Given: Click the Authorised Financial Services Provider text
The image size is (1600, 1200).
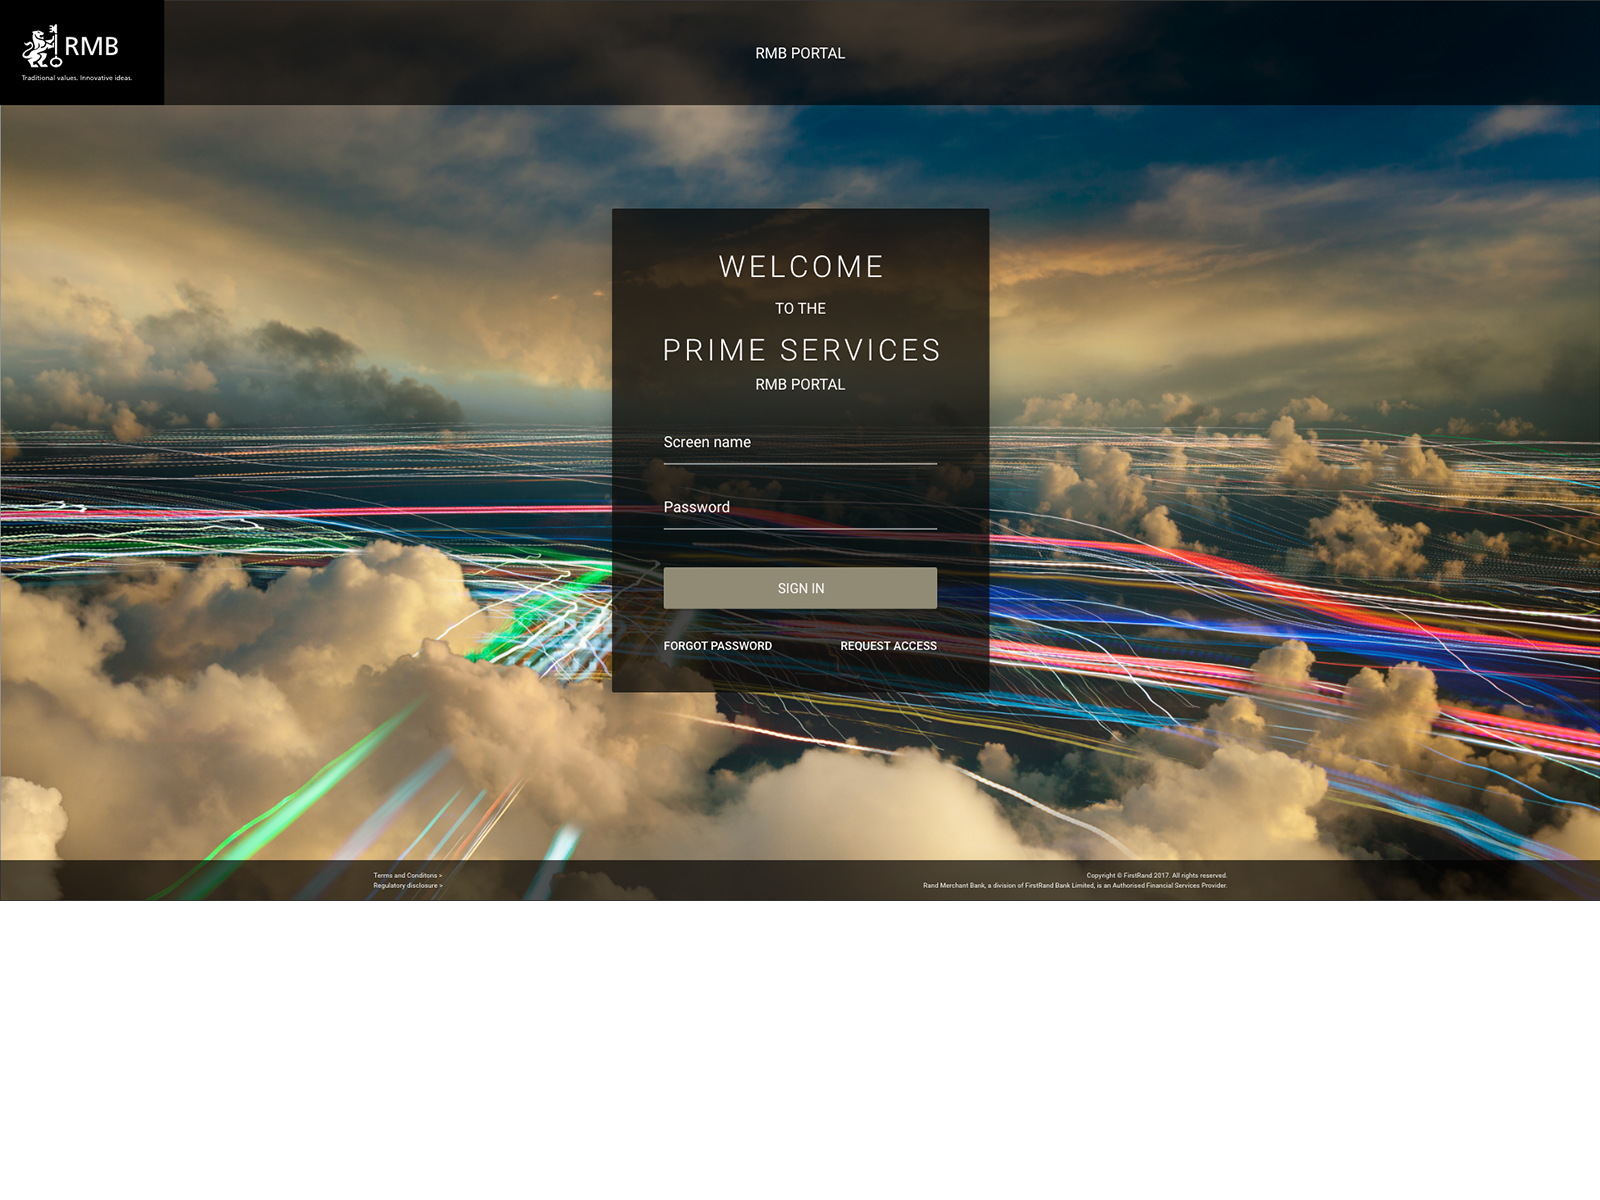Looking at the screenshot, I should click(1075, 885).
